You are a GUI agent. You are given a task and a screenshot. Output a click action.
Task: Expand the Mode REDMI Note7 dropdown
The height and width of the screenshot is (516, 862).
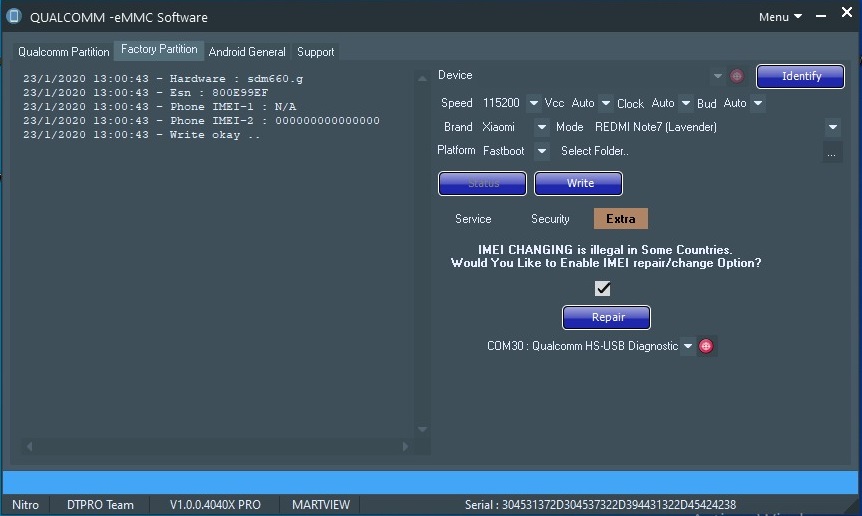(x=833, y=127)
